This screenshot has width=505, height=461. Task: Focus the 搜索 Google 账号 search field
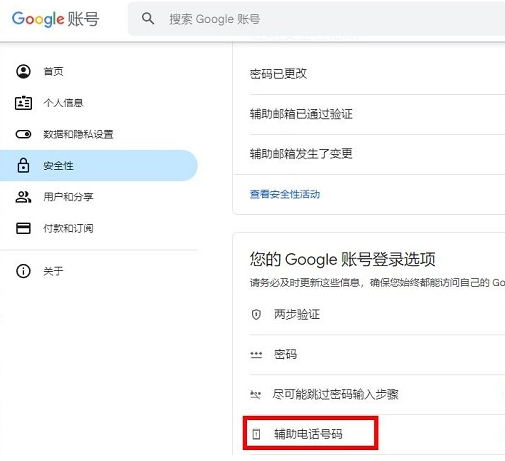click(316, 19)
